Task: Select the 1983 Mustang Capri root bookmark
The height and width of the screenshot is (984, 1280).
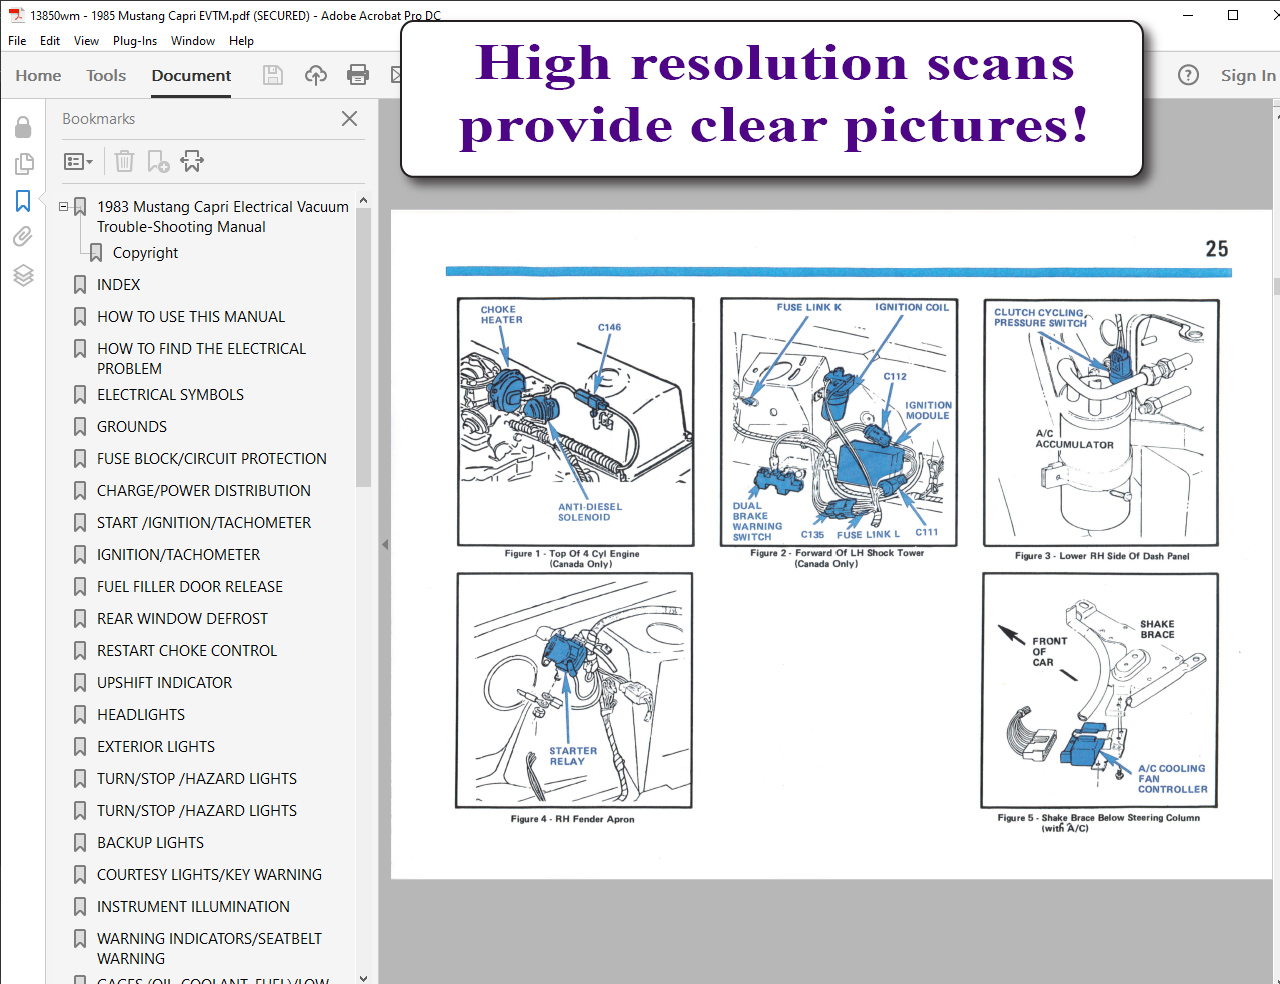Action: coord(222,217)
